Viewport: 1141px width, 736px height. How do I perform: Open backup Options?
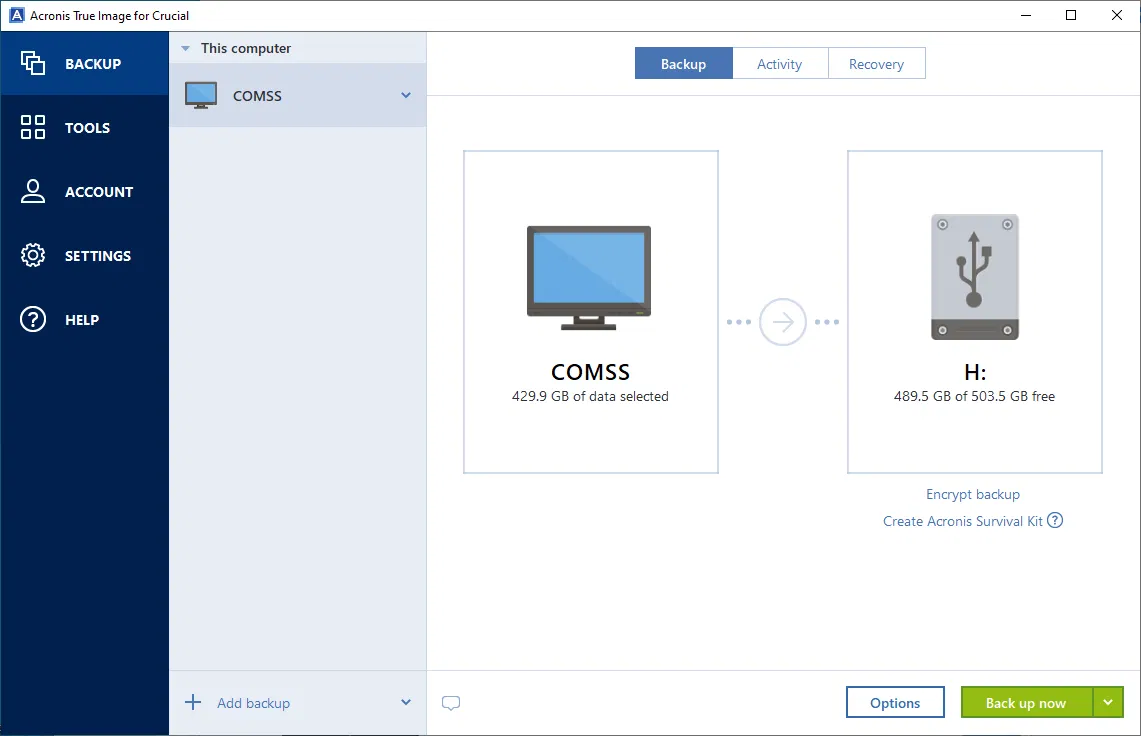pos(895,702)
